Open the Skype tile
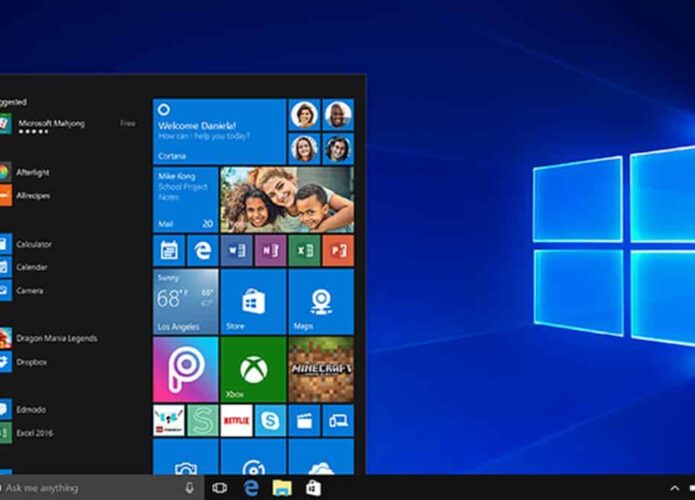Viewport: 695px width, 500px height. point(270,420)
